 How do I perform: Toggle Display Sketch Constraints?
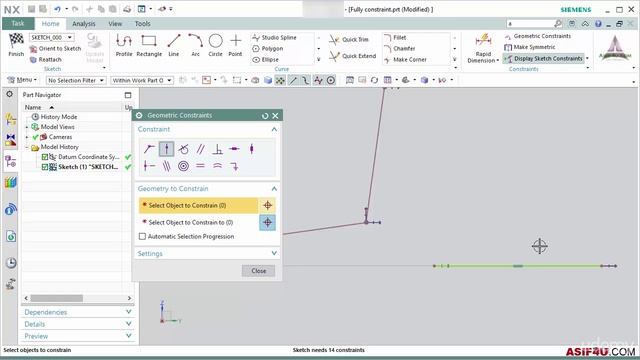pyautogui.click(x=544, y=58)
